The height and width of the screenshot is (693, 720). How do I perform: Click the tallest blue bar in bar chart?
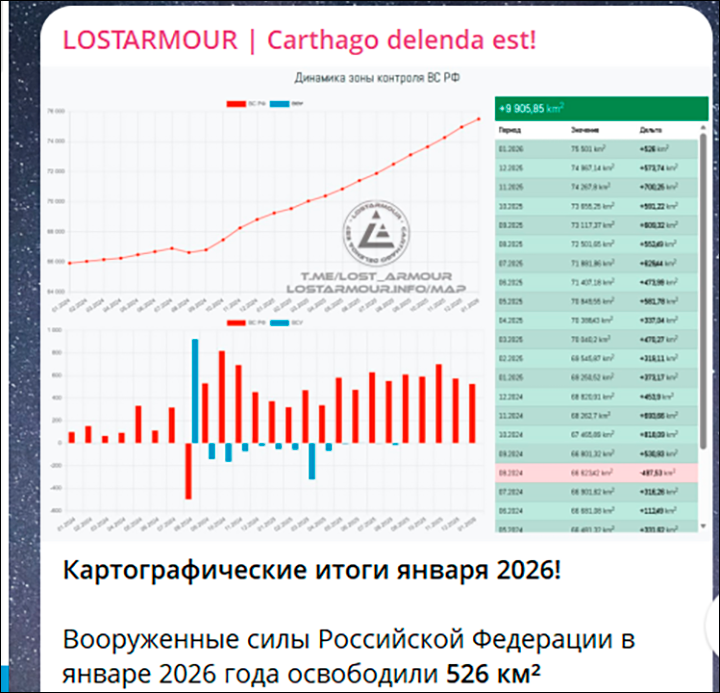click(x=194, y=390)
